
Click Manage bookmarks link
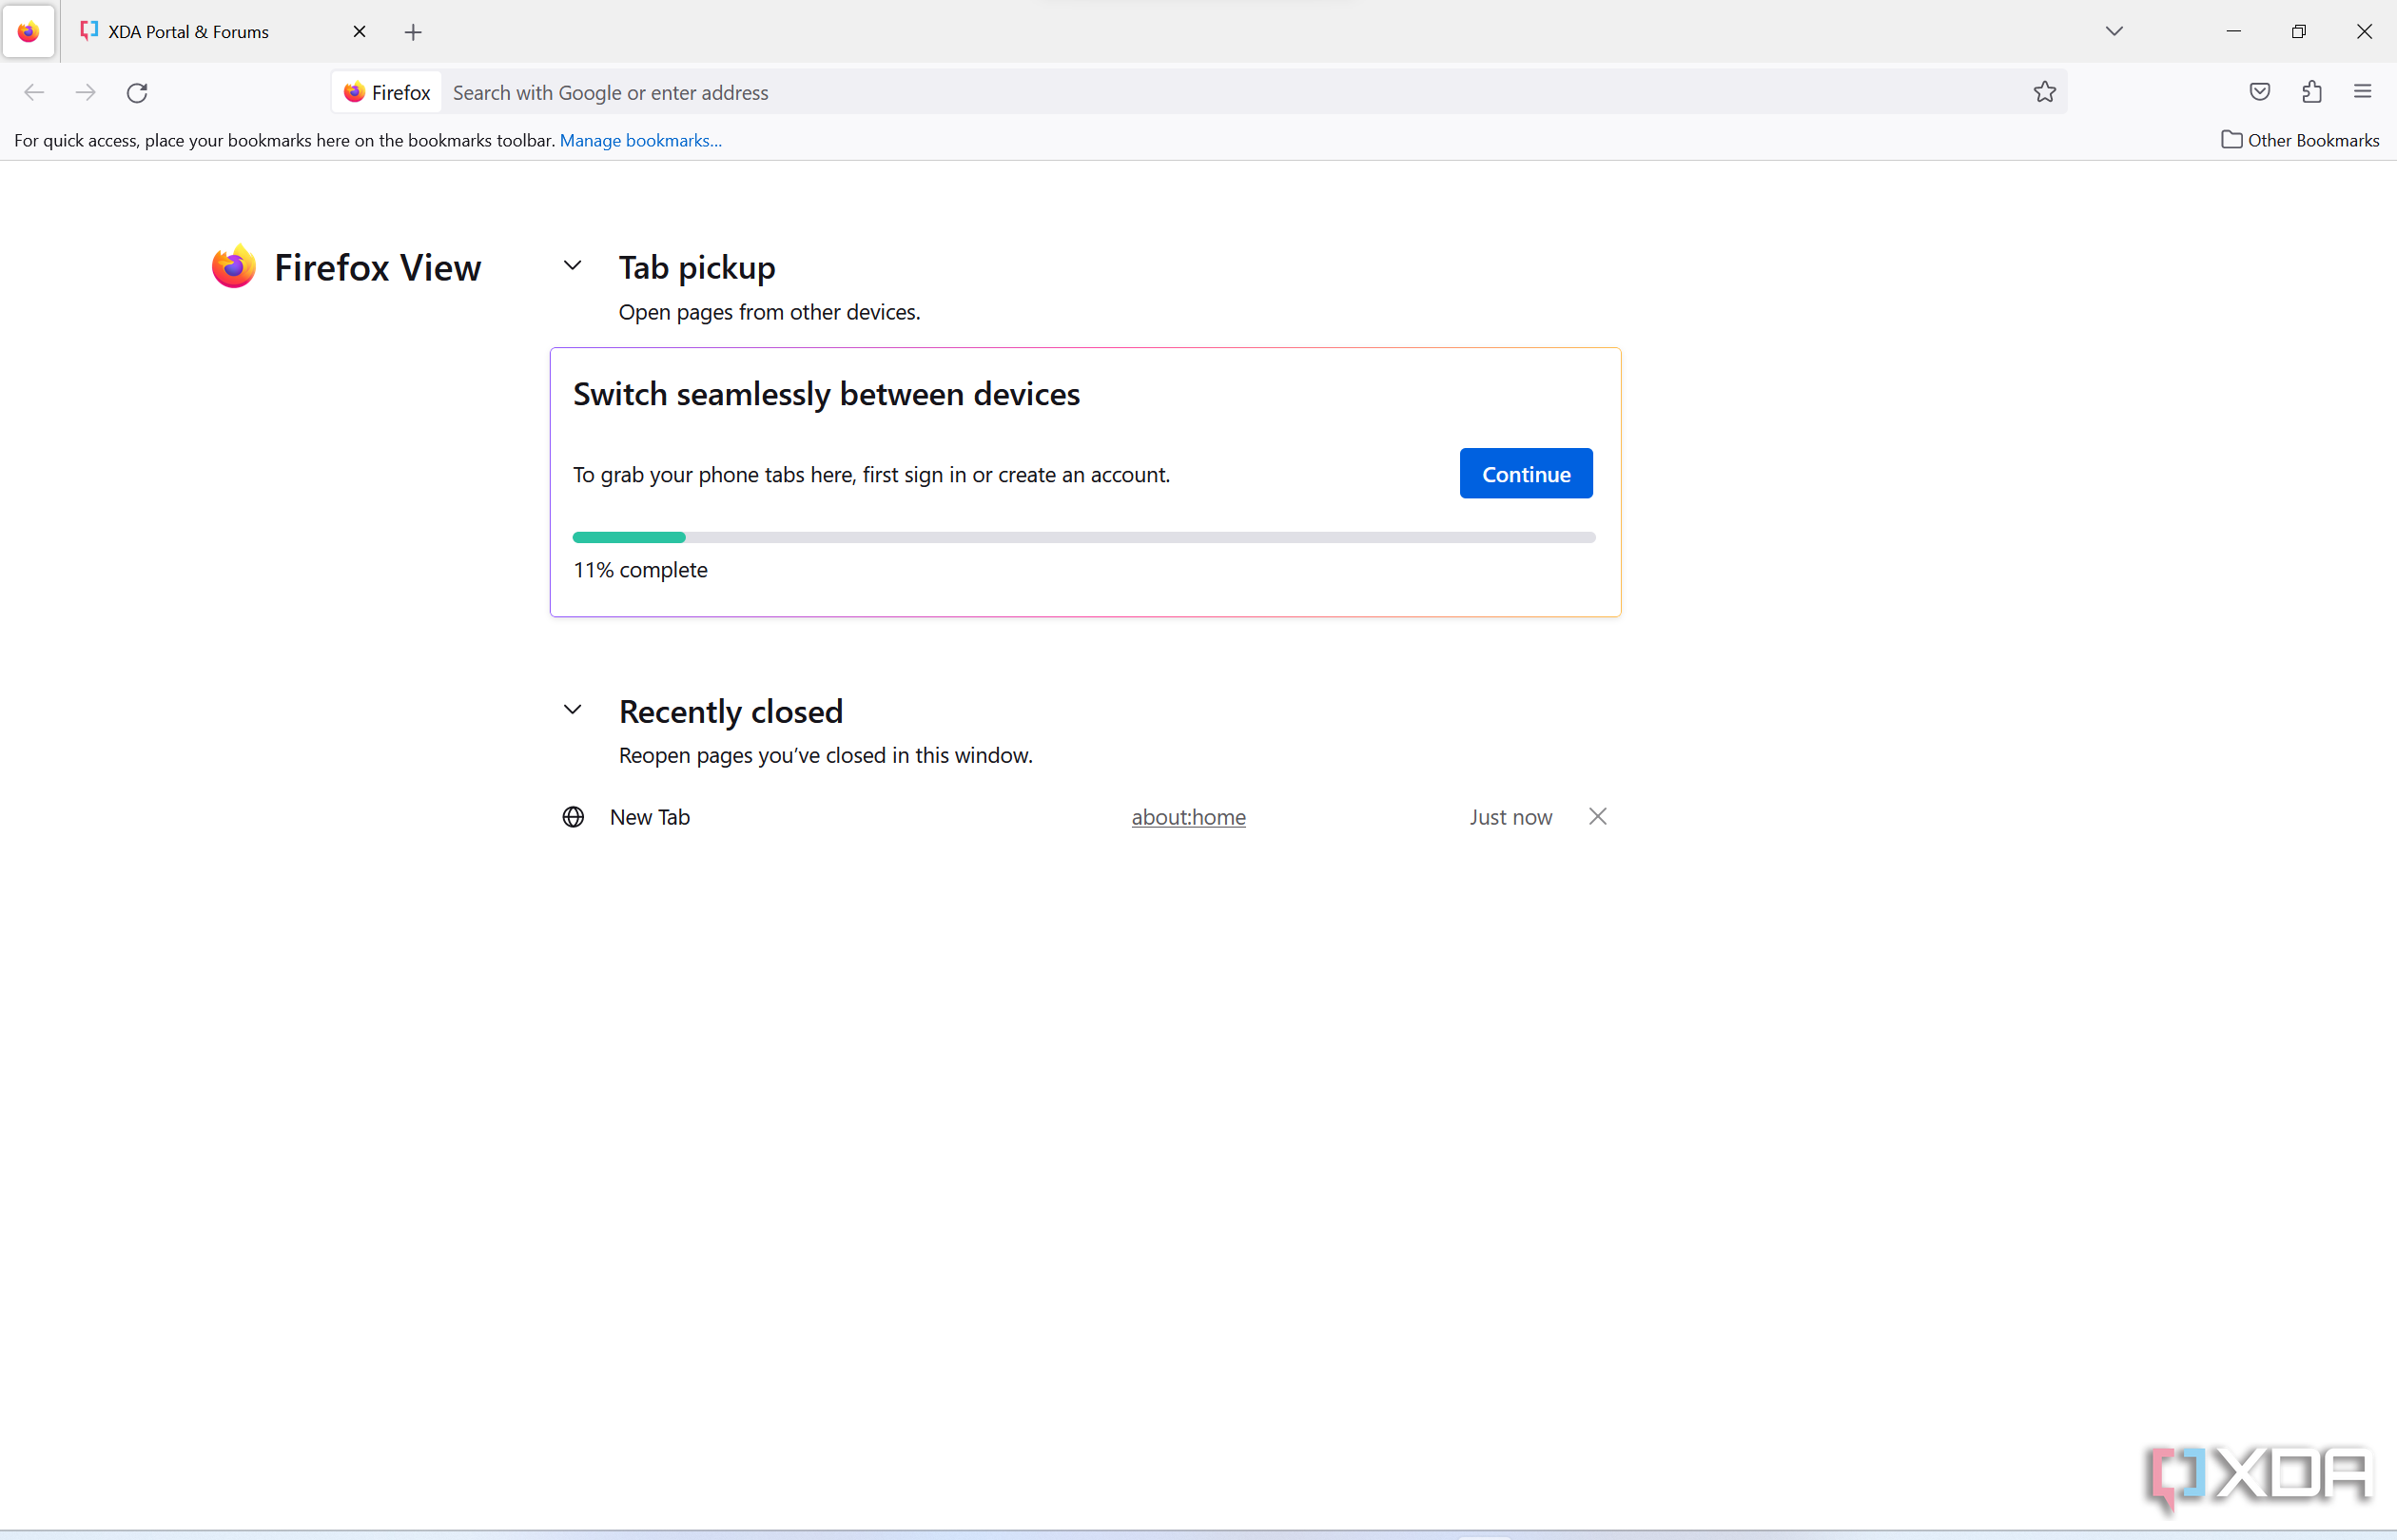641,141
